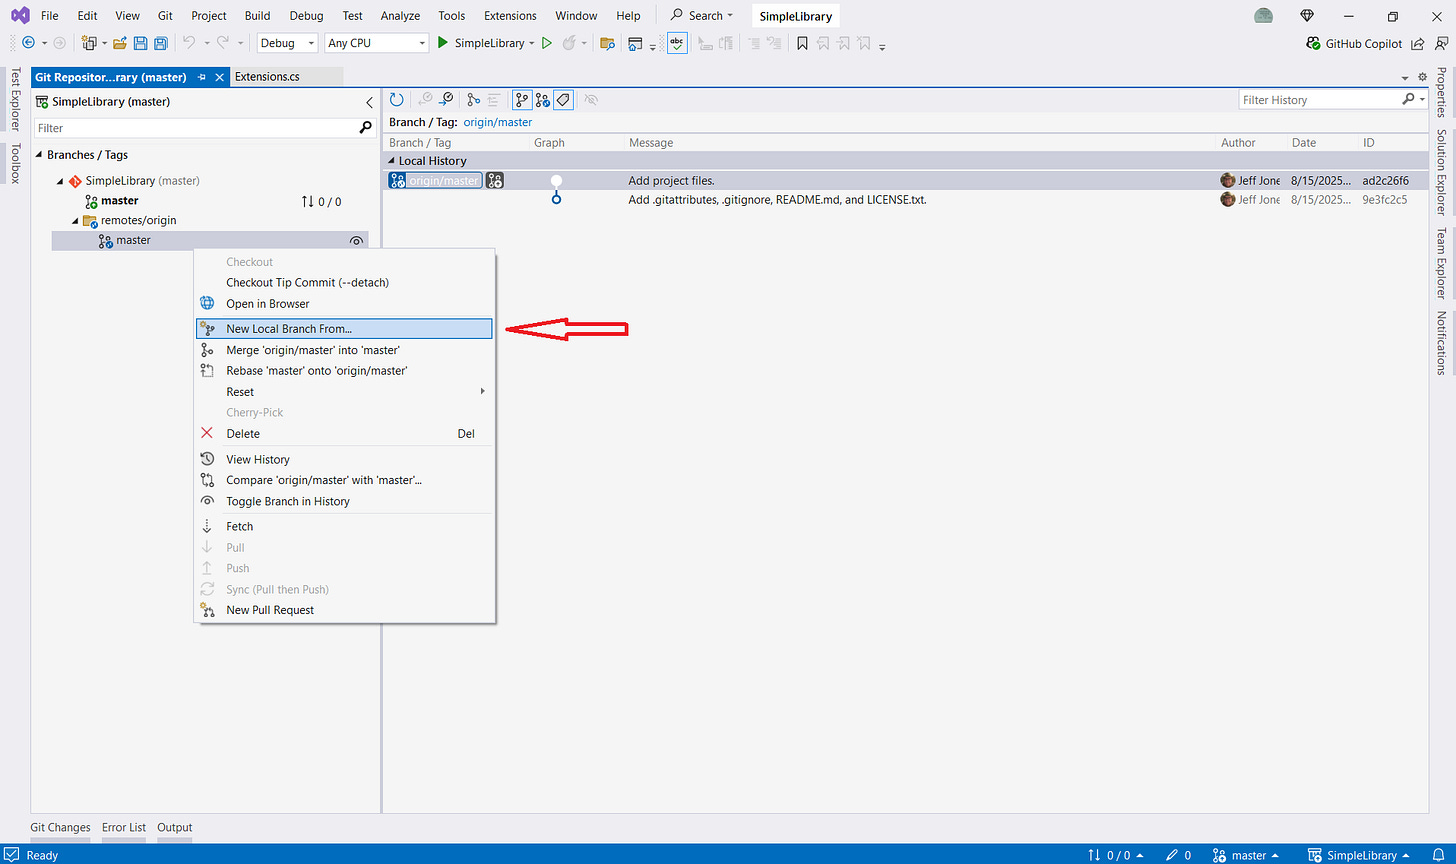Click the Refresh icon in history toolbar
Image resolution: width=1456 pixels, height=864 pixels.
coord(397,100)
